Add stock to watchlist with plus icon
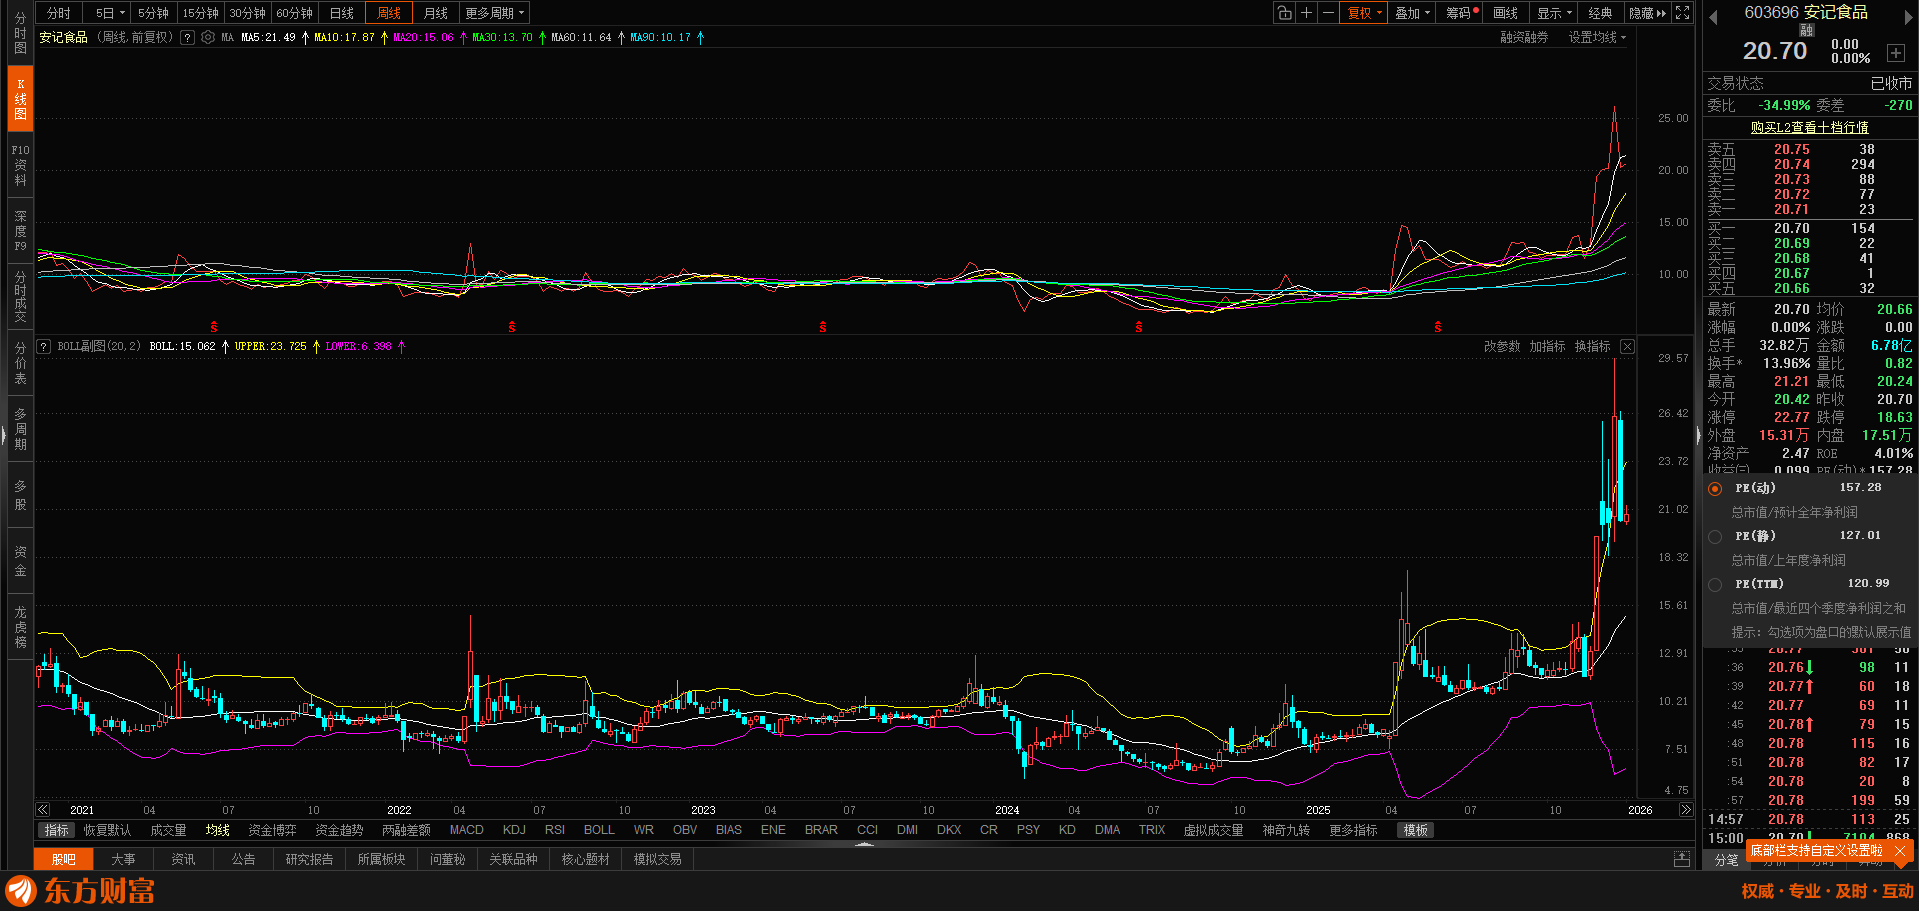The image size is (1919, 911). pos(1895,53)
